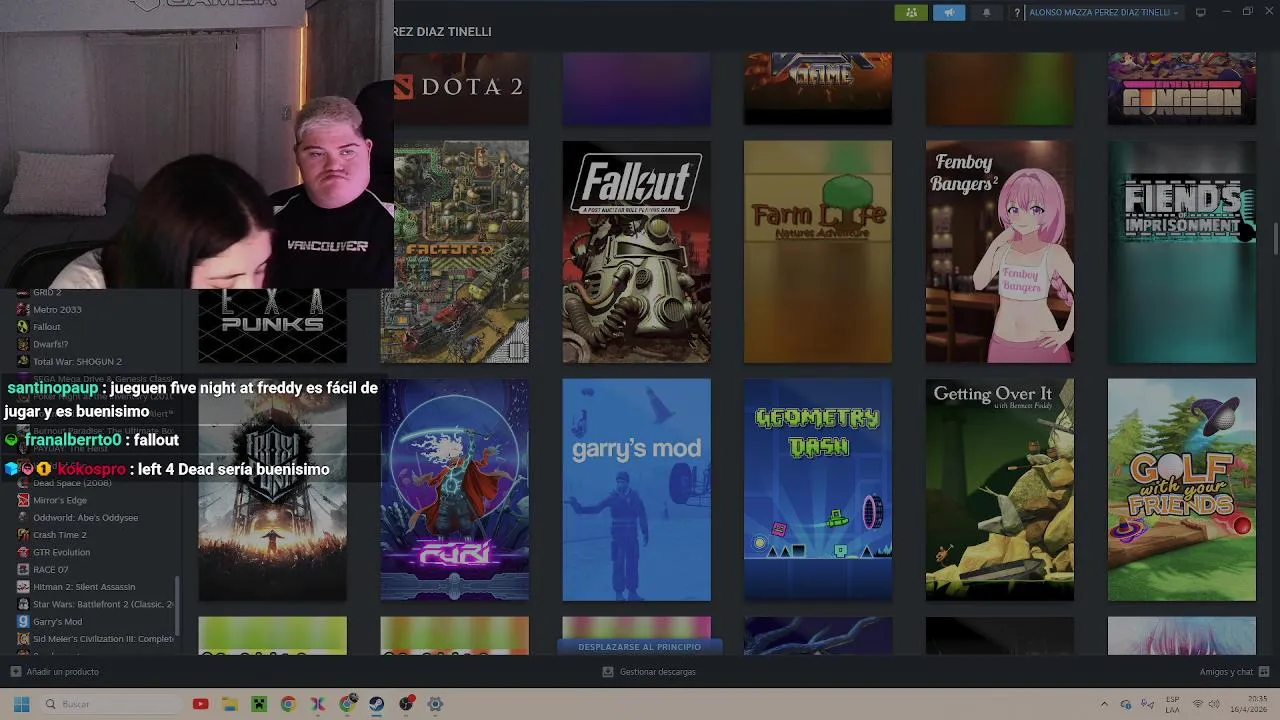Open the Steam notifications bell
Image resolution: width=1280 pixels, height=720 pixels.
tap(986, 12)
